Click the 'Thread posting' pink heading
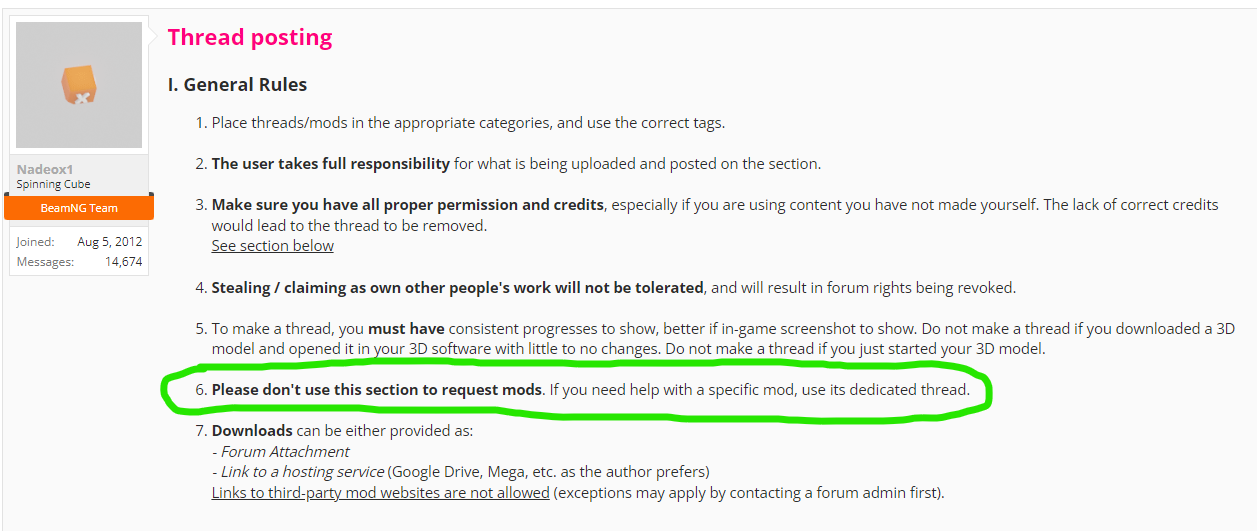 pyautogui.click(x=250, y=37)
